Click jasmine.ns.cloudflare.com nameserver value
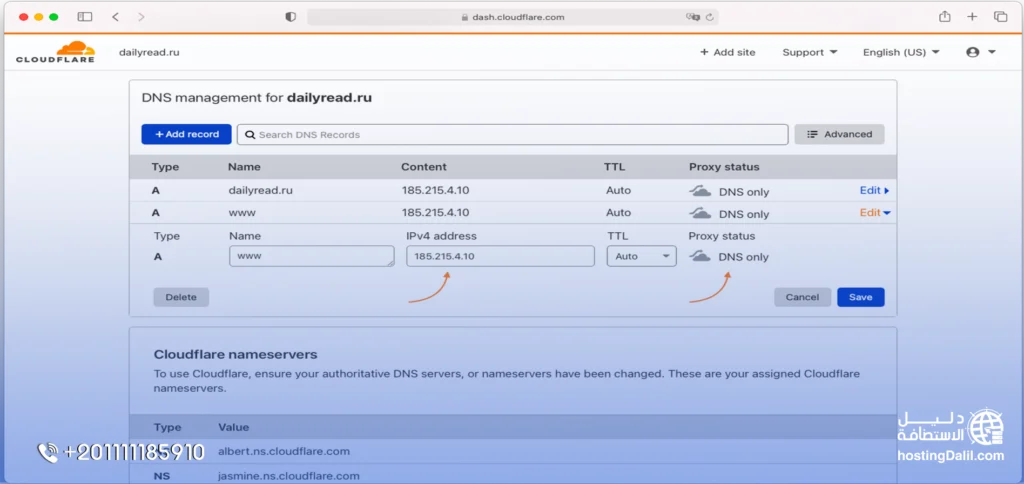Image resolution: width=1024 pixels, height=484 pixels. (288, 476)
